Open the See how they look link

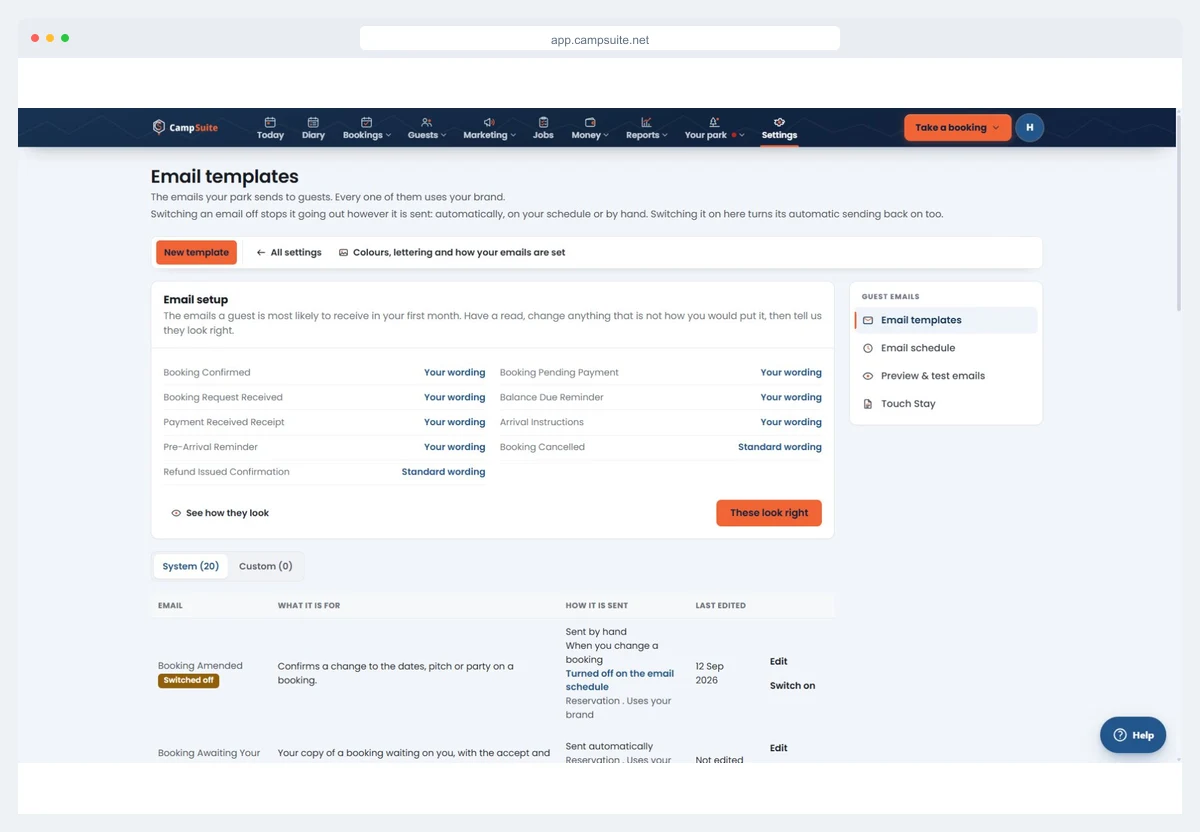(x=220, y=513)
